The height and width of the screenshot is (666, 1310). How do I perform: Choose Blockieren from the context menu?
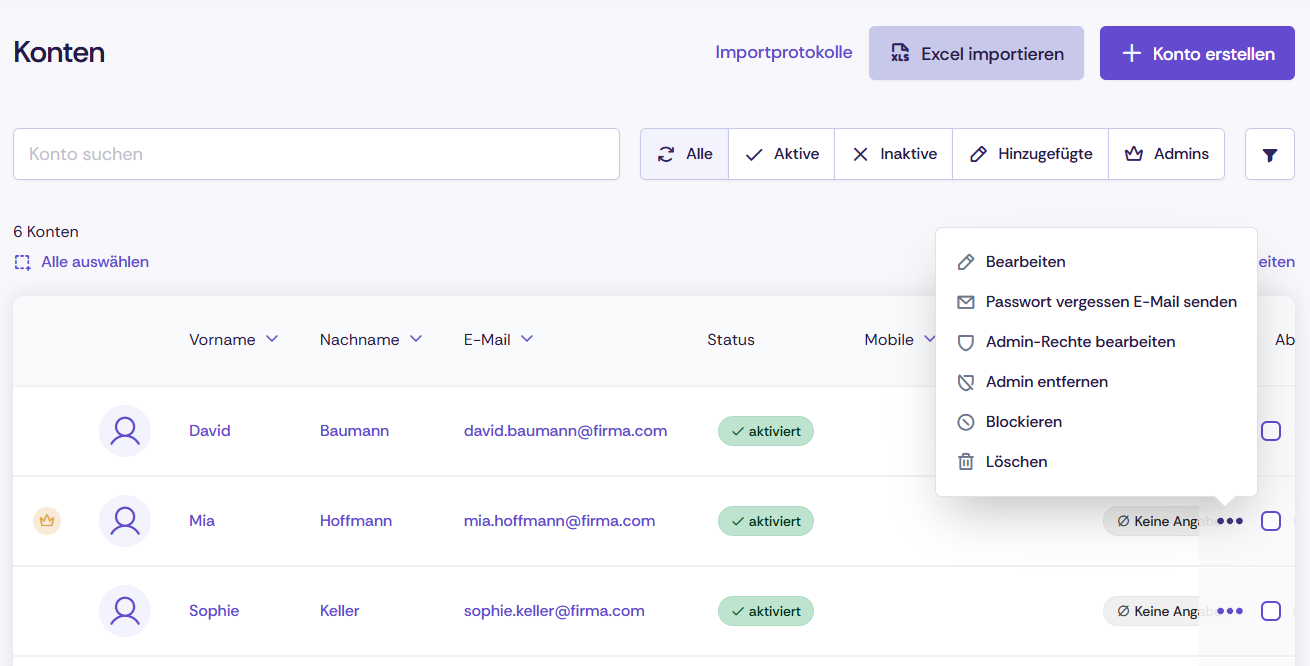pos(1096,422)
